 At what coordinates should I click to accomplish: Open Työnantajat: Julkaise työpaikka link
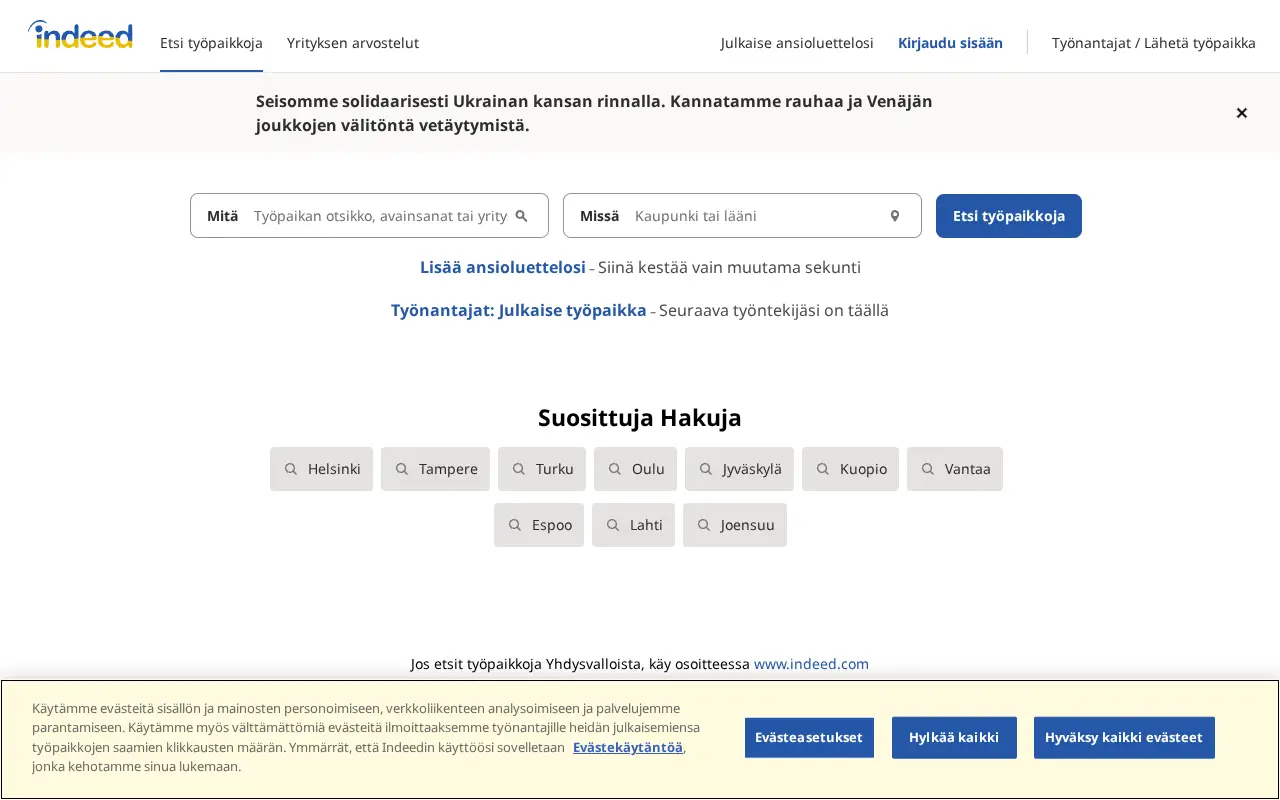pos(519,310)
